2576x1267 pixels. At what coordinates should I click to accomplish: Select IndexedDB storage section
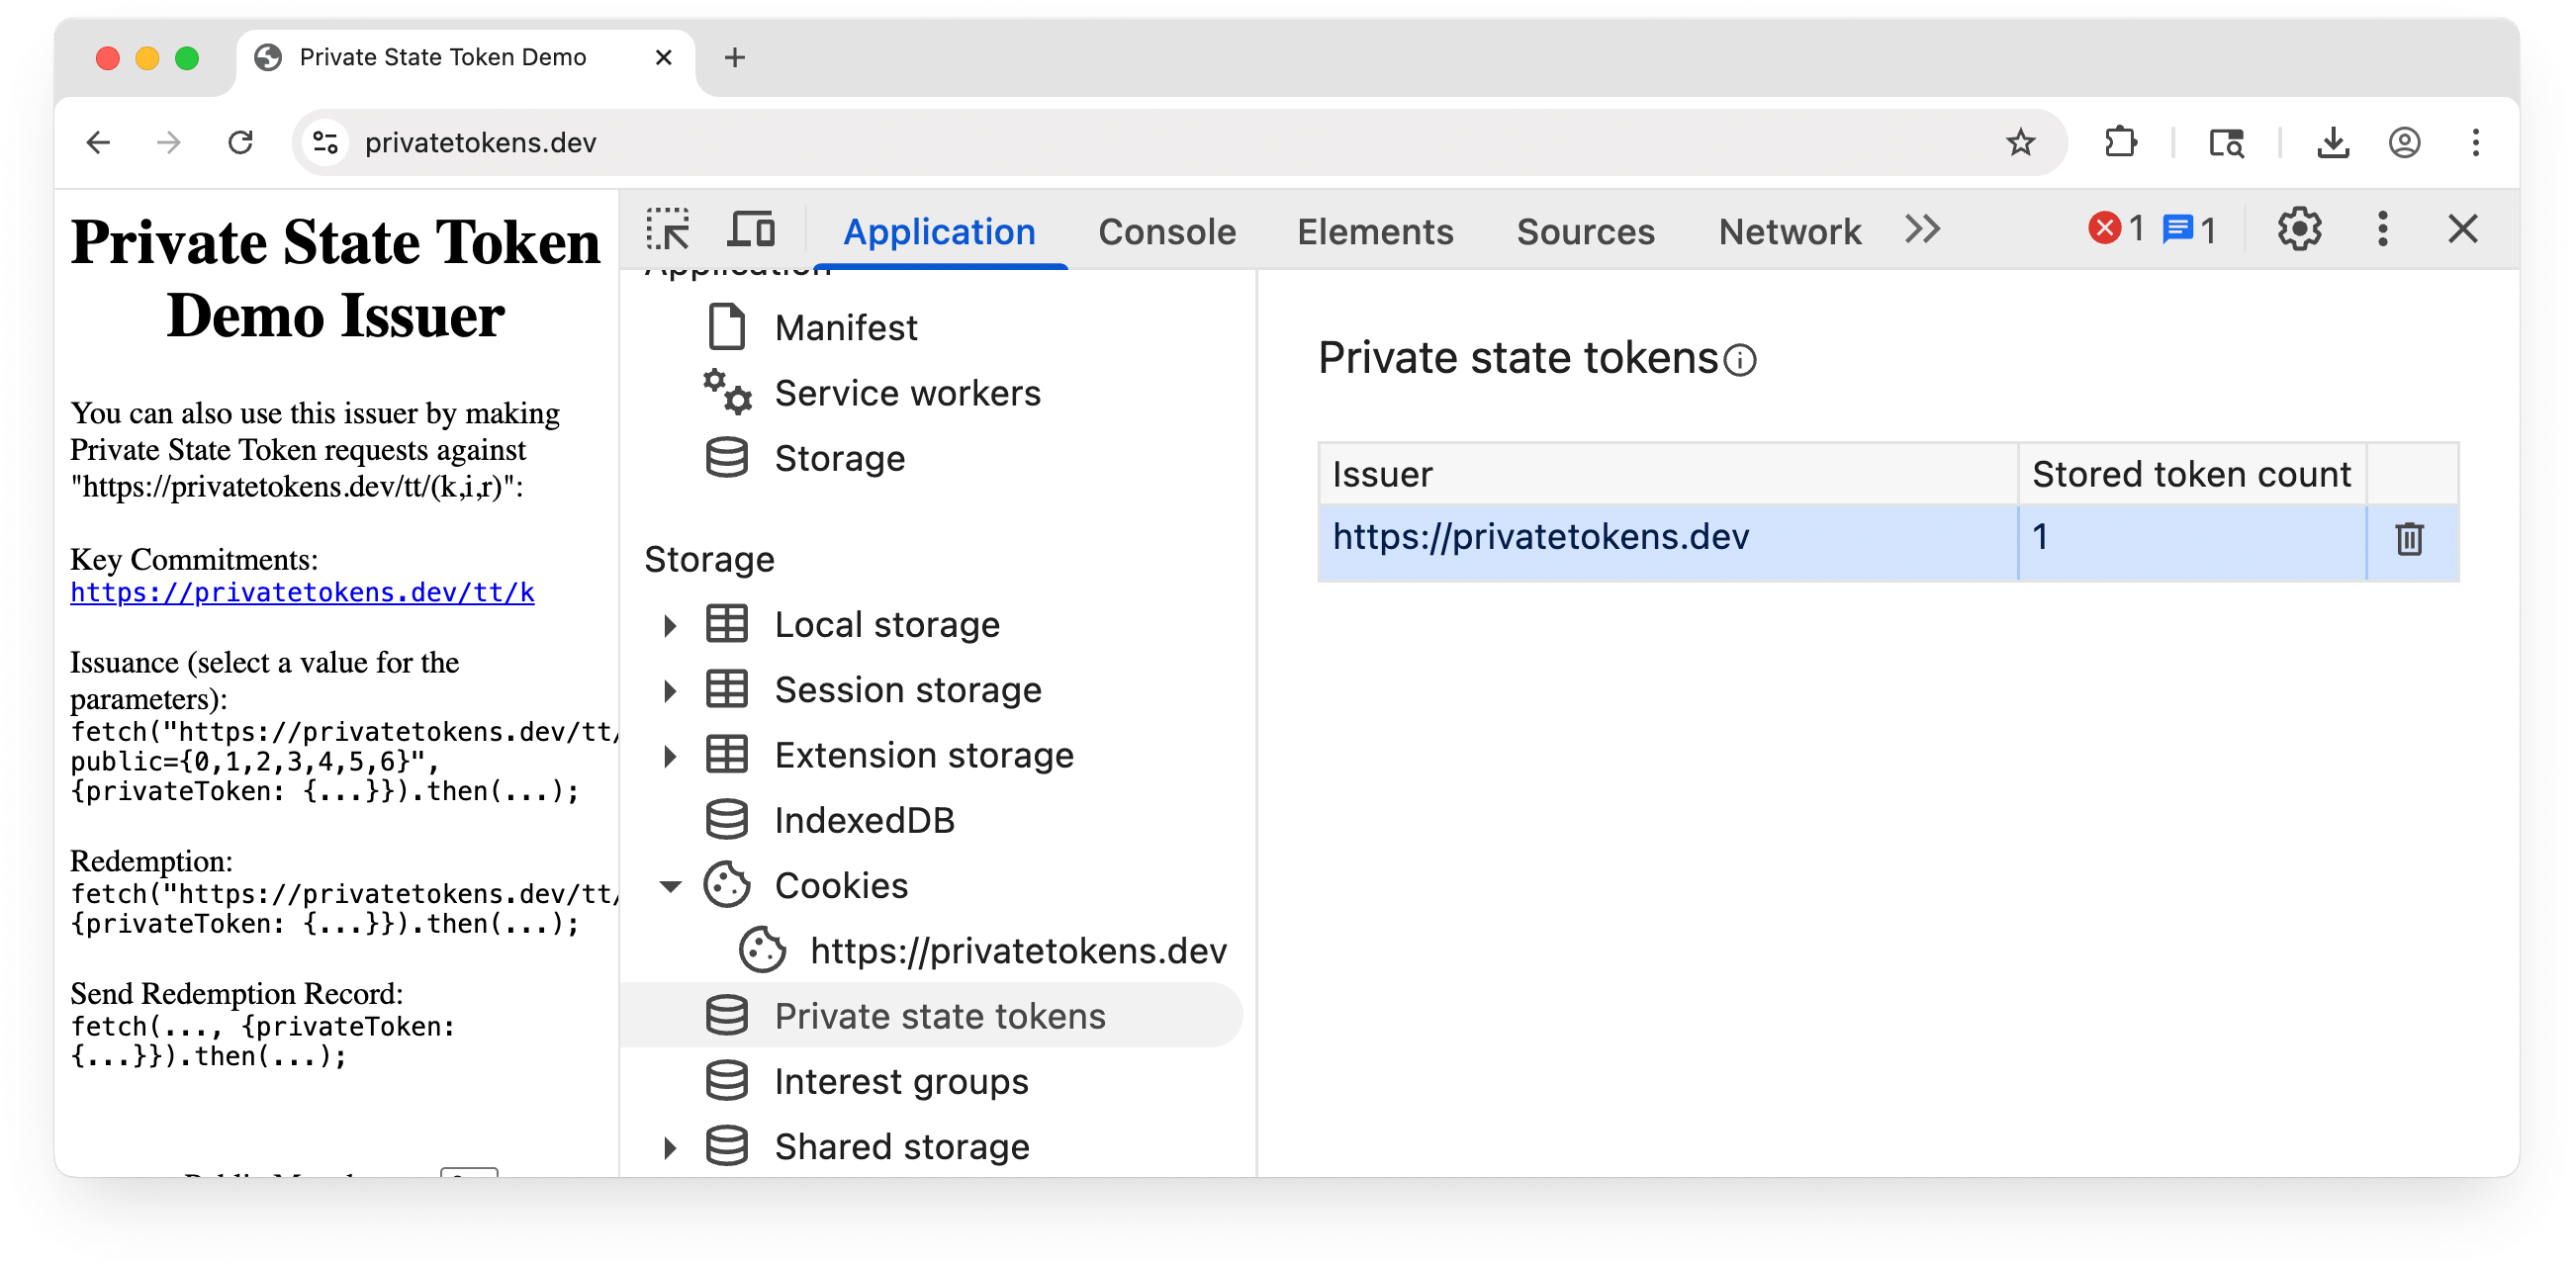coord(864,819)
